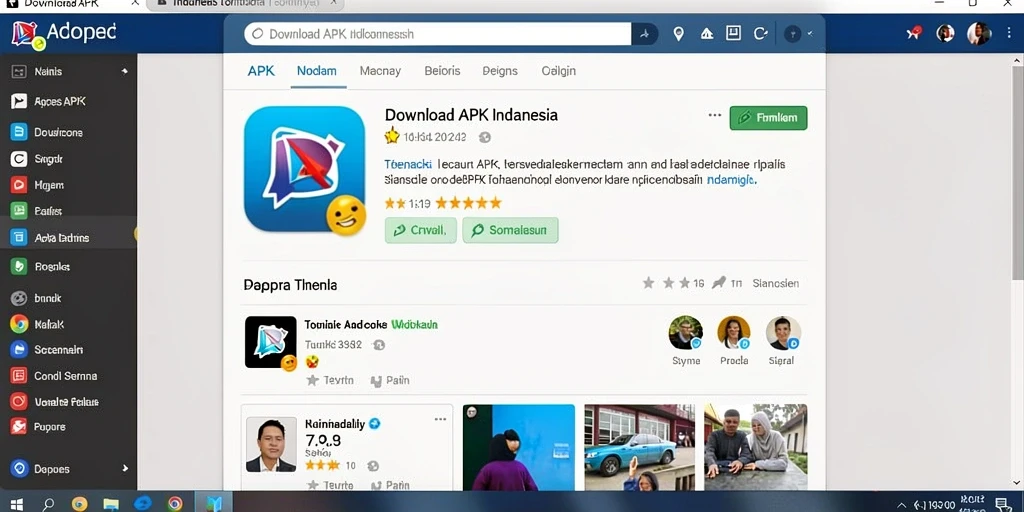1024x512 pixels.
Task: Open the Condl Sernna icon
Action: point(19,376)
